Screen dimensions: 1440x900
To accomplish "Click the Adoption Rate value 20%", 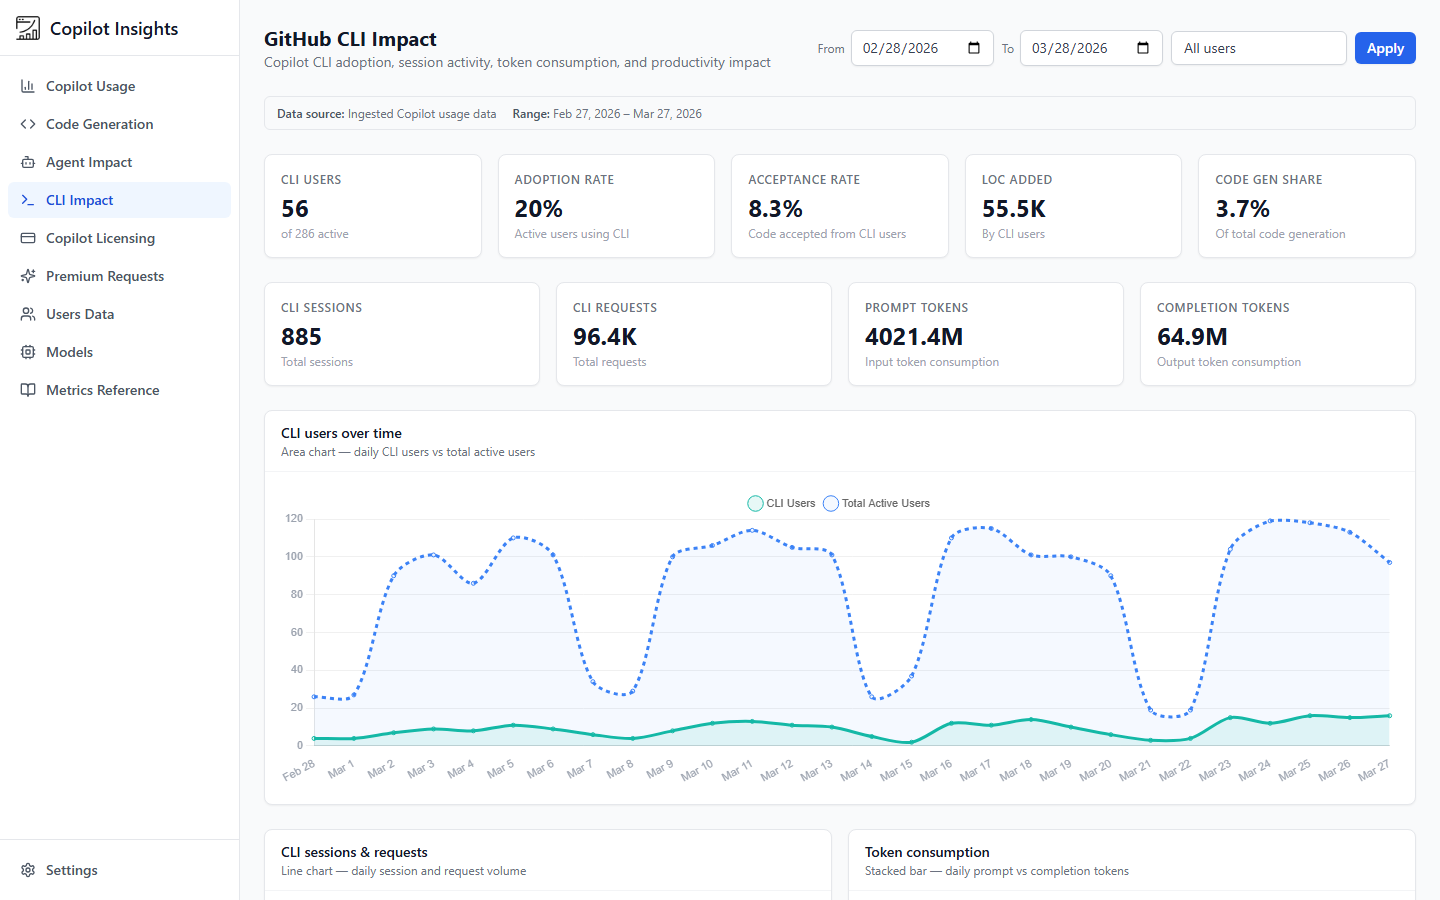I will (x=539, y=209).
